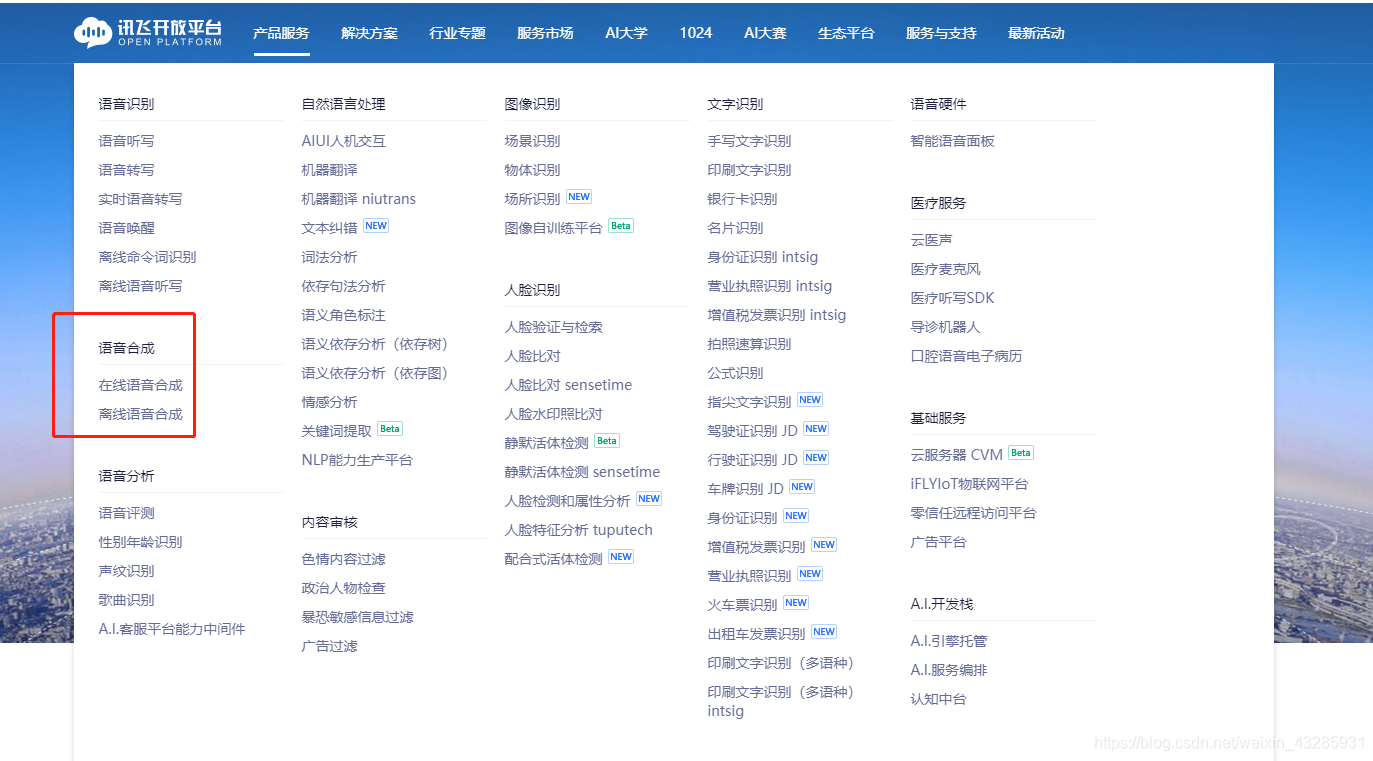The image size is (1373, 761).
Task: Open 词法分析 link
Action: pos(330,257)
